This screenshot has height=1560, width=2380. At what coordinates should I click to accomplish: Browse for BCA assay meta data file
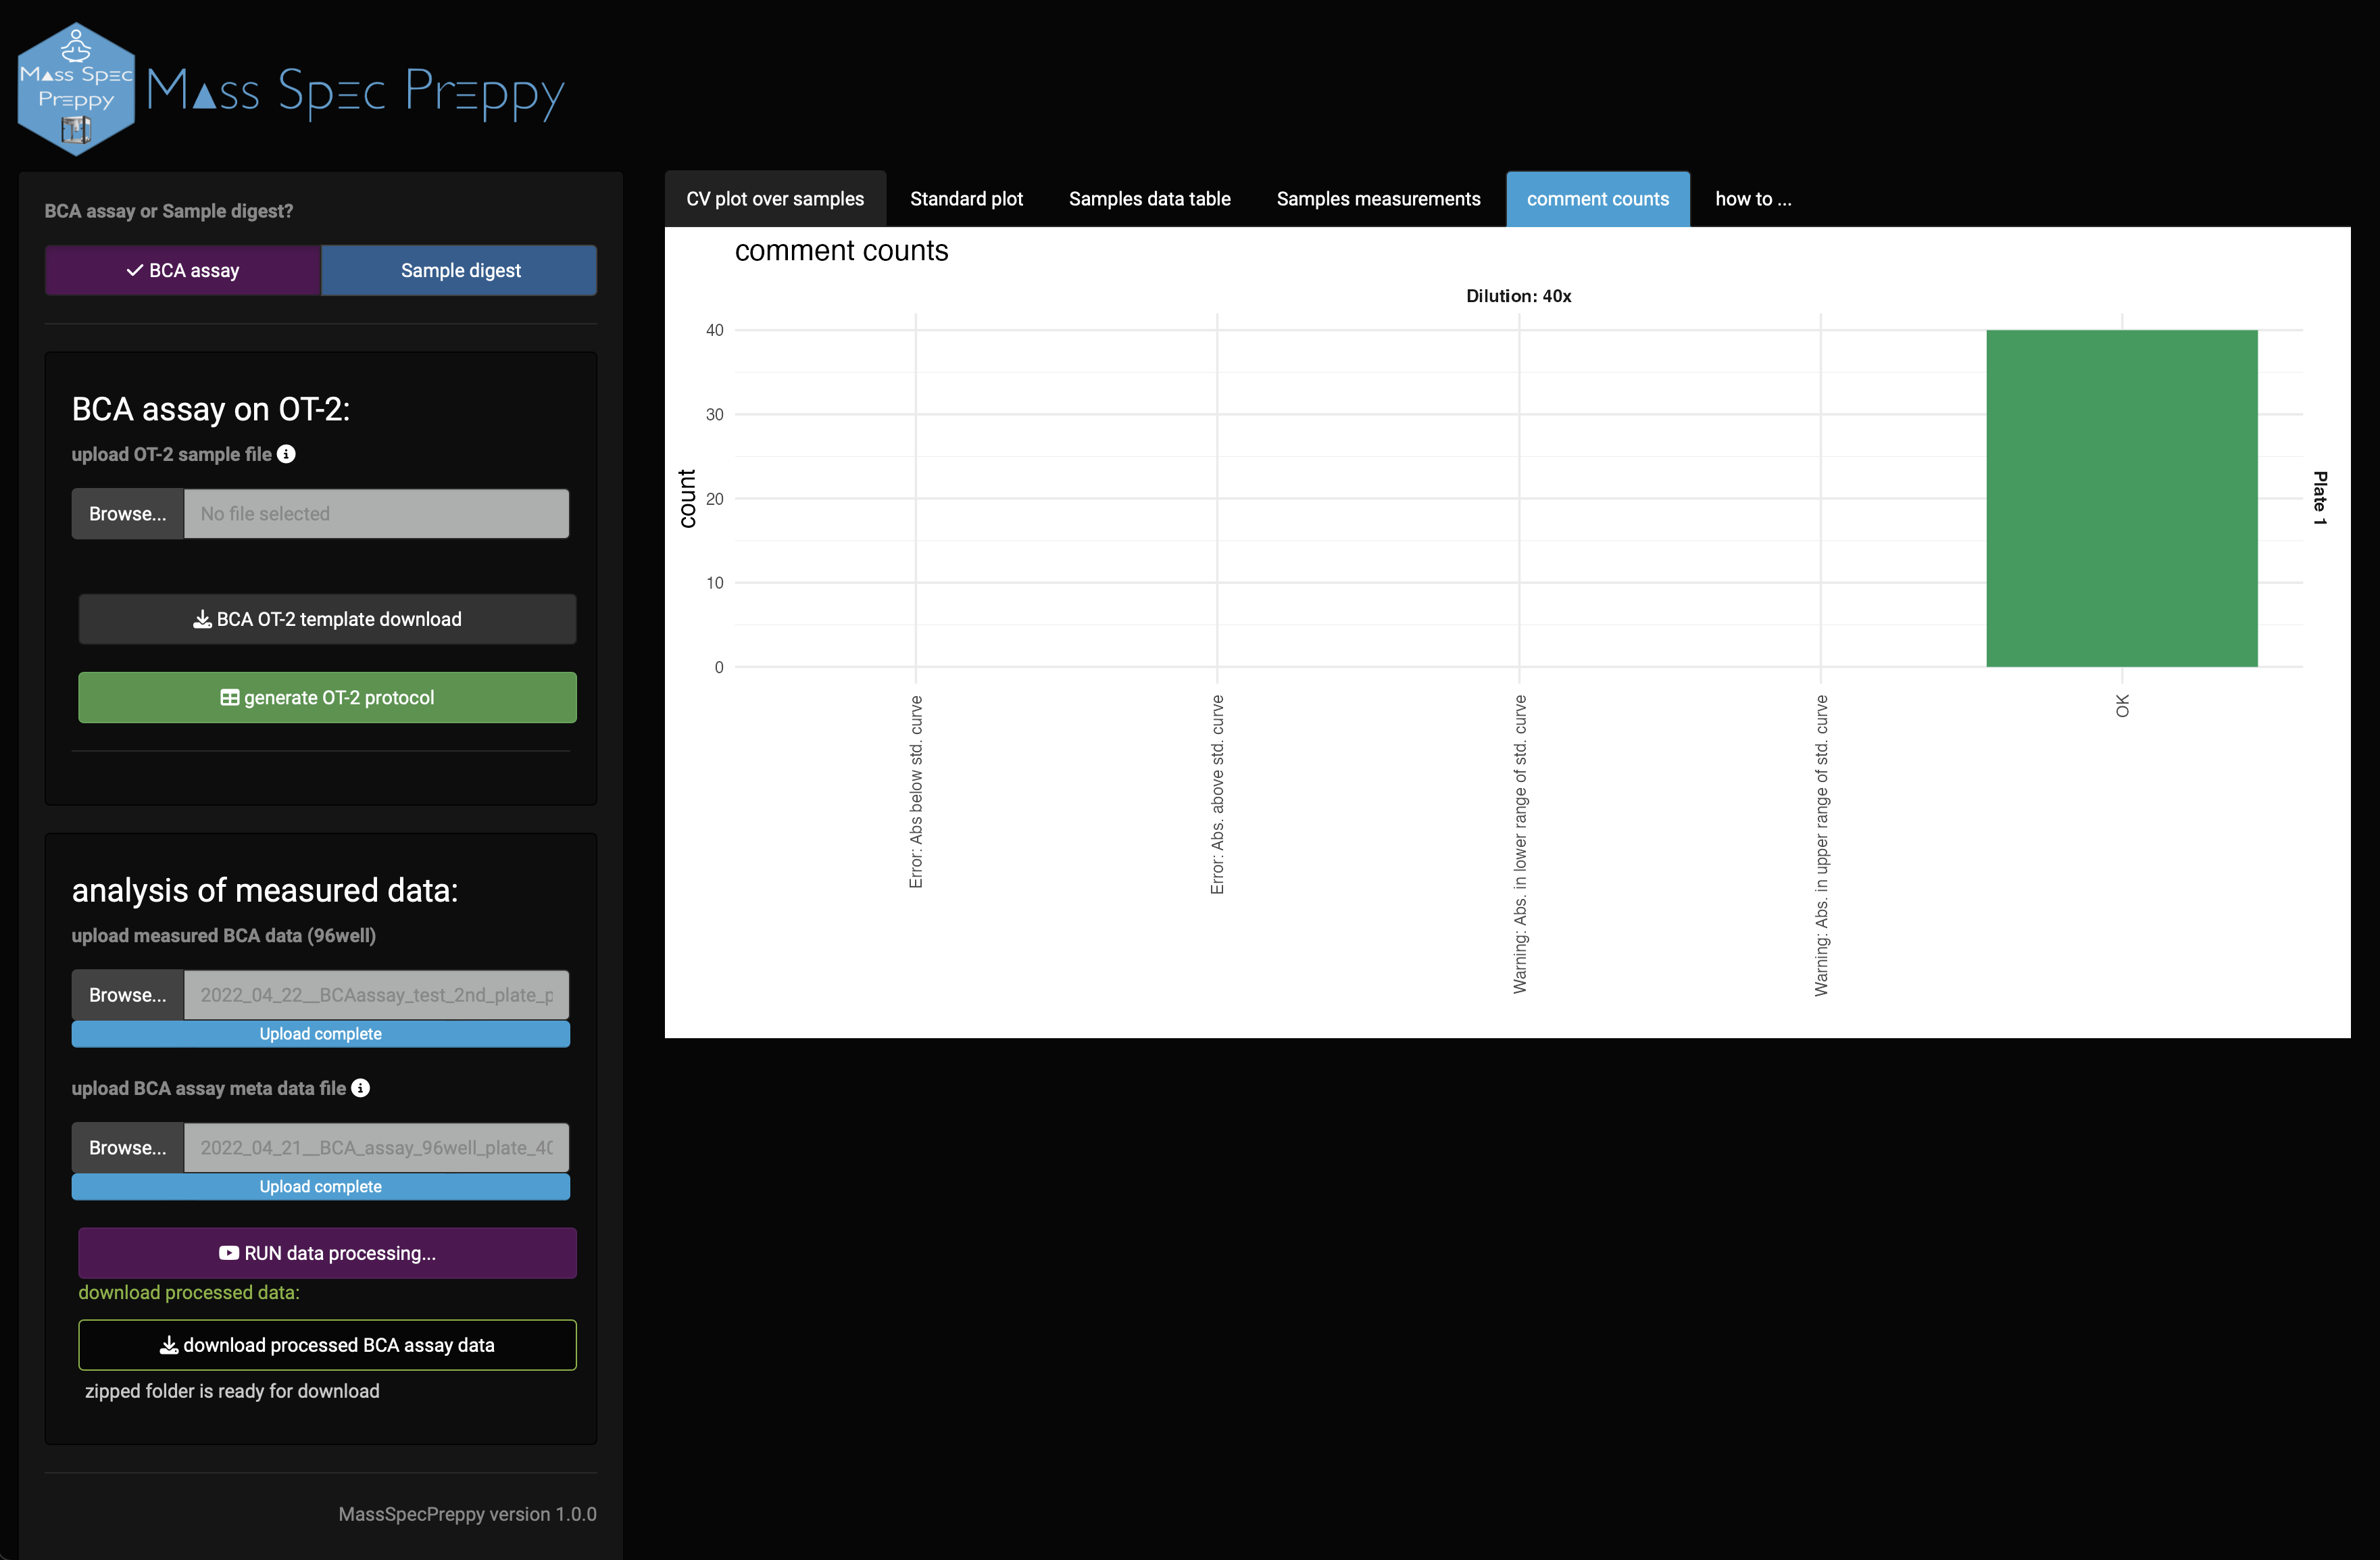pos(127,1148)
